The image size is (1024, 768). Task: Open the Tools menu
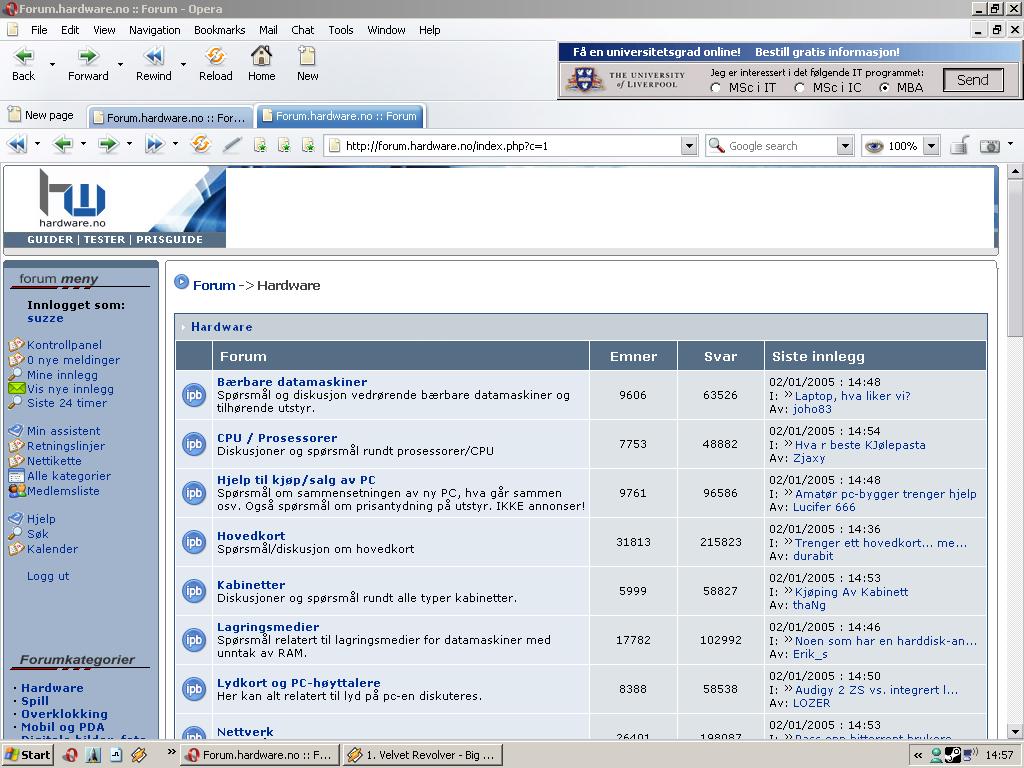click(x=341, y=30)
